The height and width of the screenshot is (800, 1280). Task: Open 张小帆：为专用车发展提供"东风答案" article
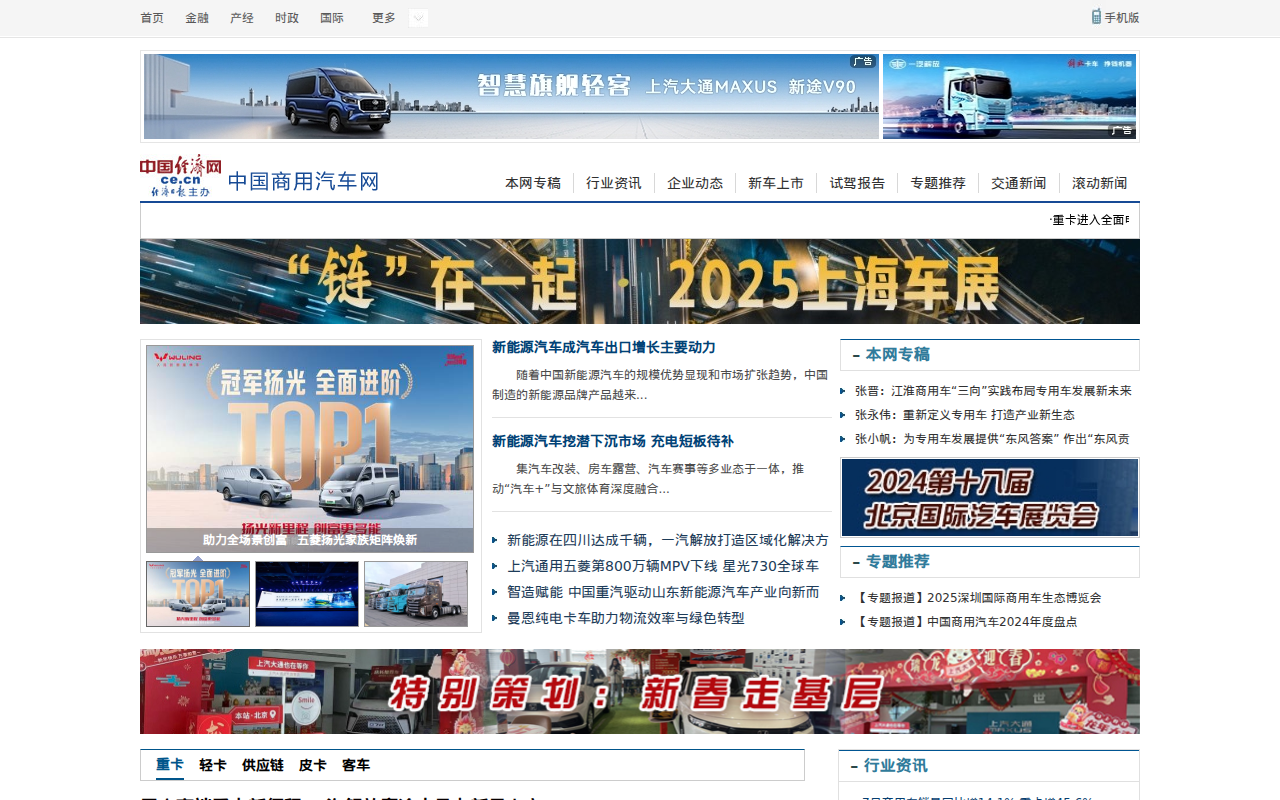coord(992,439)
